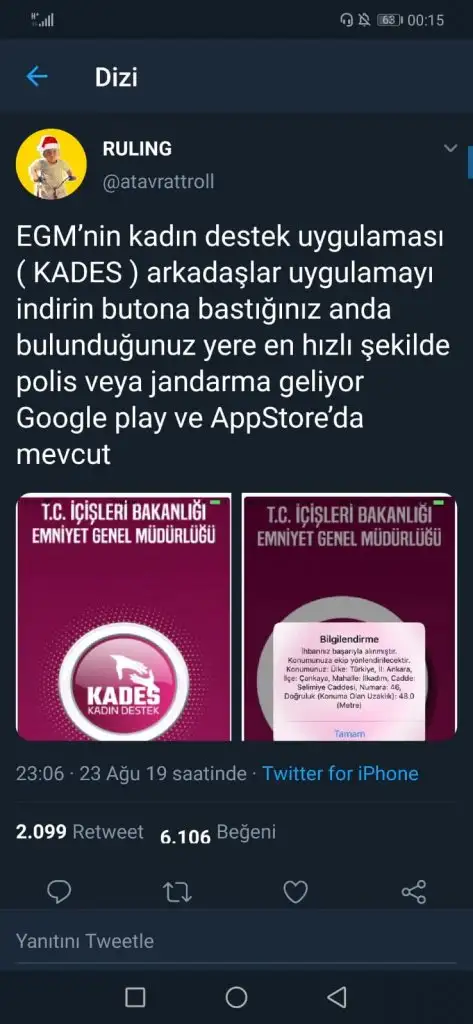Open the KADES logo image
The image size is (473, 1024).
pos(123,617)
